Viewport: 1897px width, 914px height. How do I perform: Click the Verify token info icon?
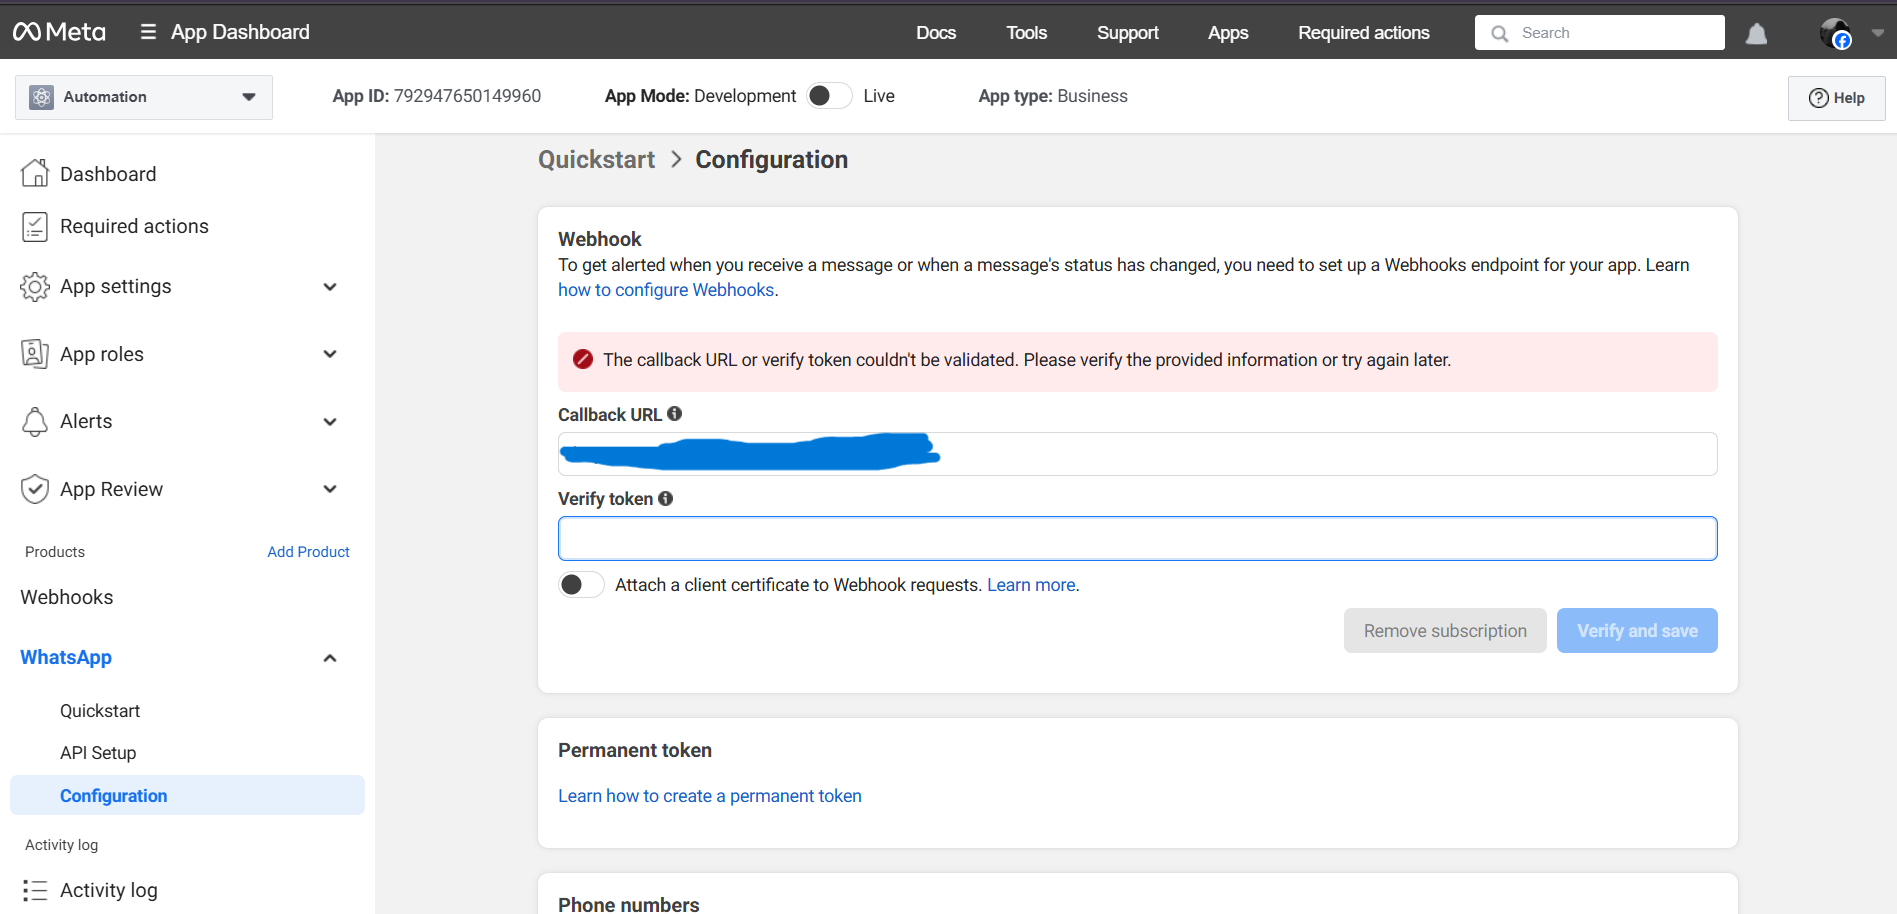pos(666,498)
